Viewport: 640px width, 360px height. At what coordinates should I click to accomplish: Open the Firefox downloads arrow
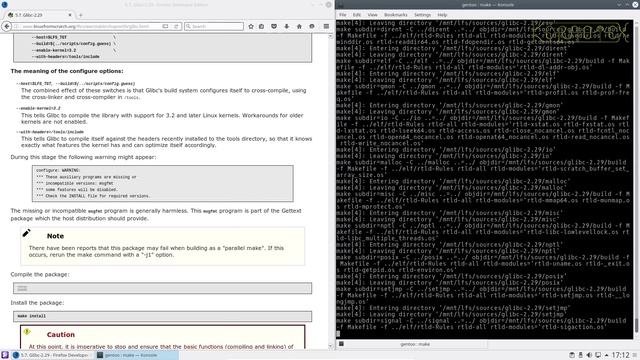point(287,26)
